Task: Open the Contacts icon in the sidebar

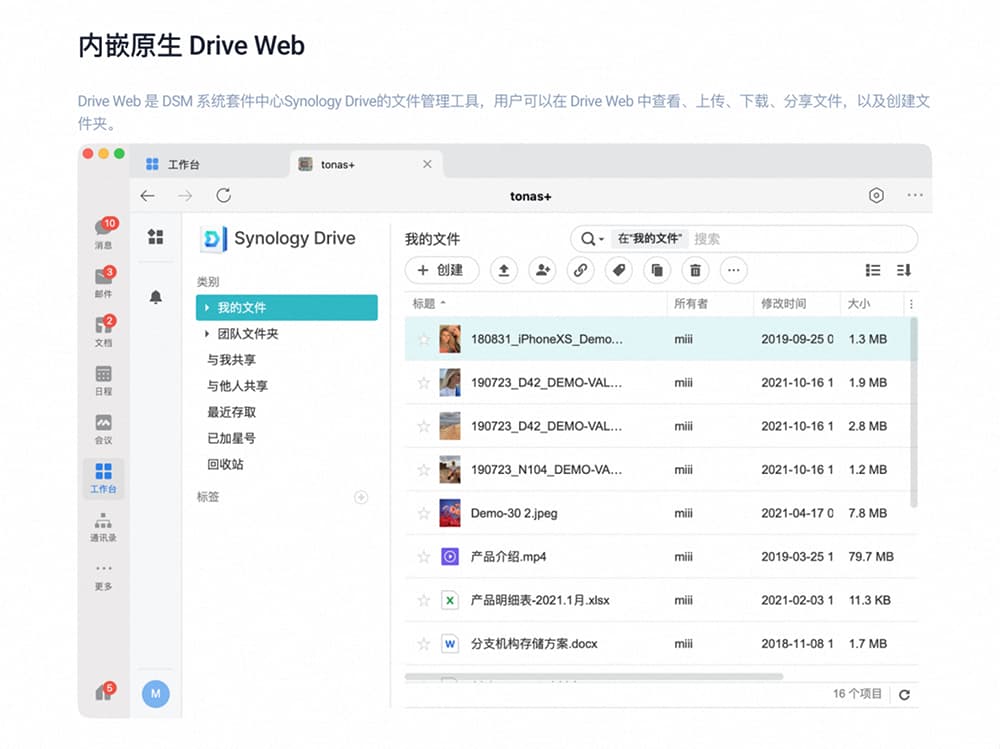Action: [103, 527]
